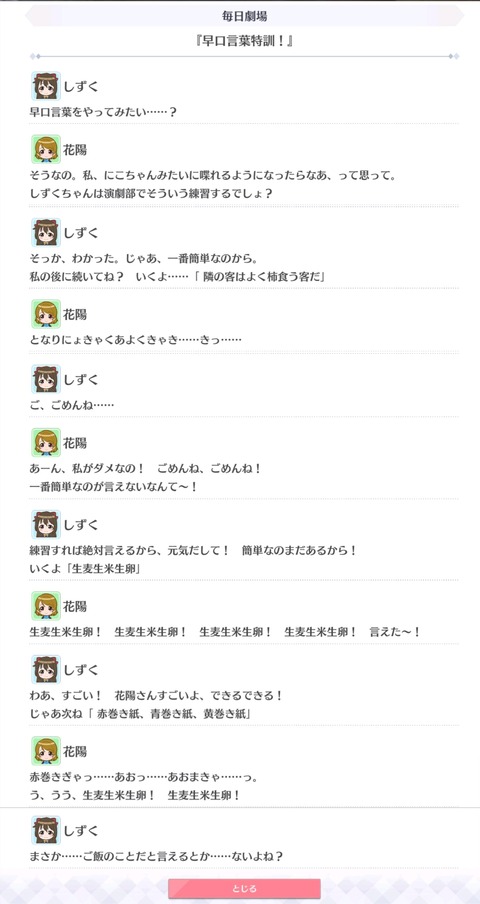
Task: Click the line しずくちゃんは演劇部でそういう練習するでしょ？
Action: point(151,194)
